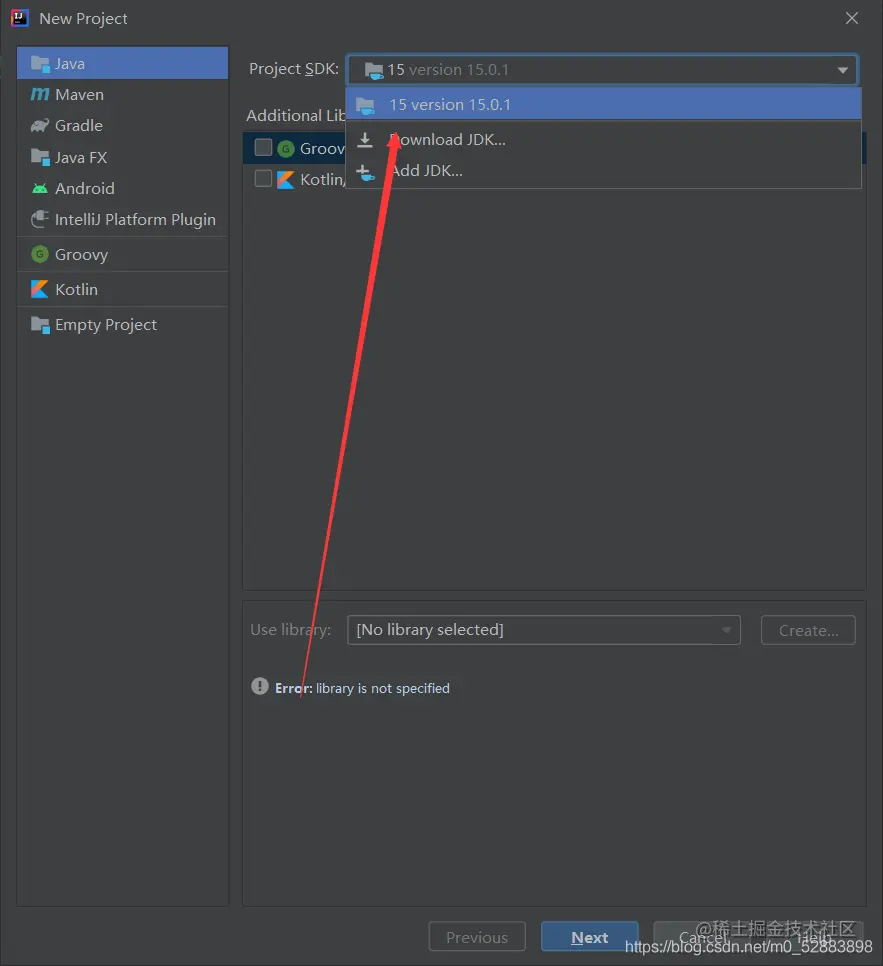Select Gradle project type
The image size is (883, 966).
(123, 126)
